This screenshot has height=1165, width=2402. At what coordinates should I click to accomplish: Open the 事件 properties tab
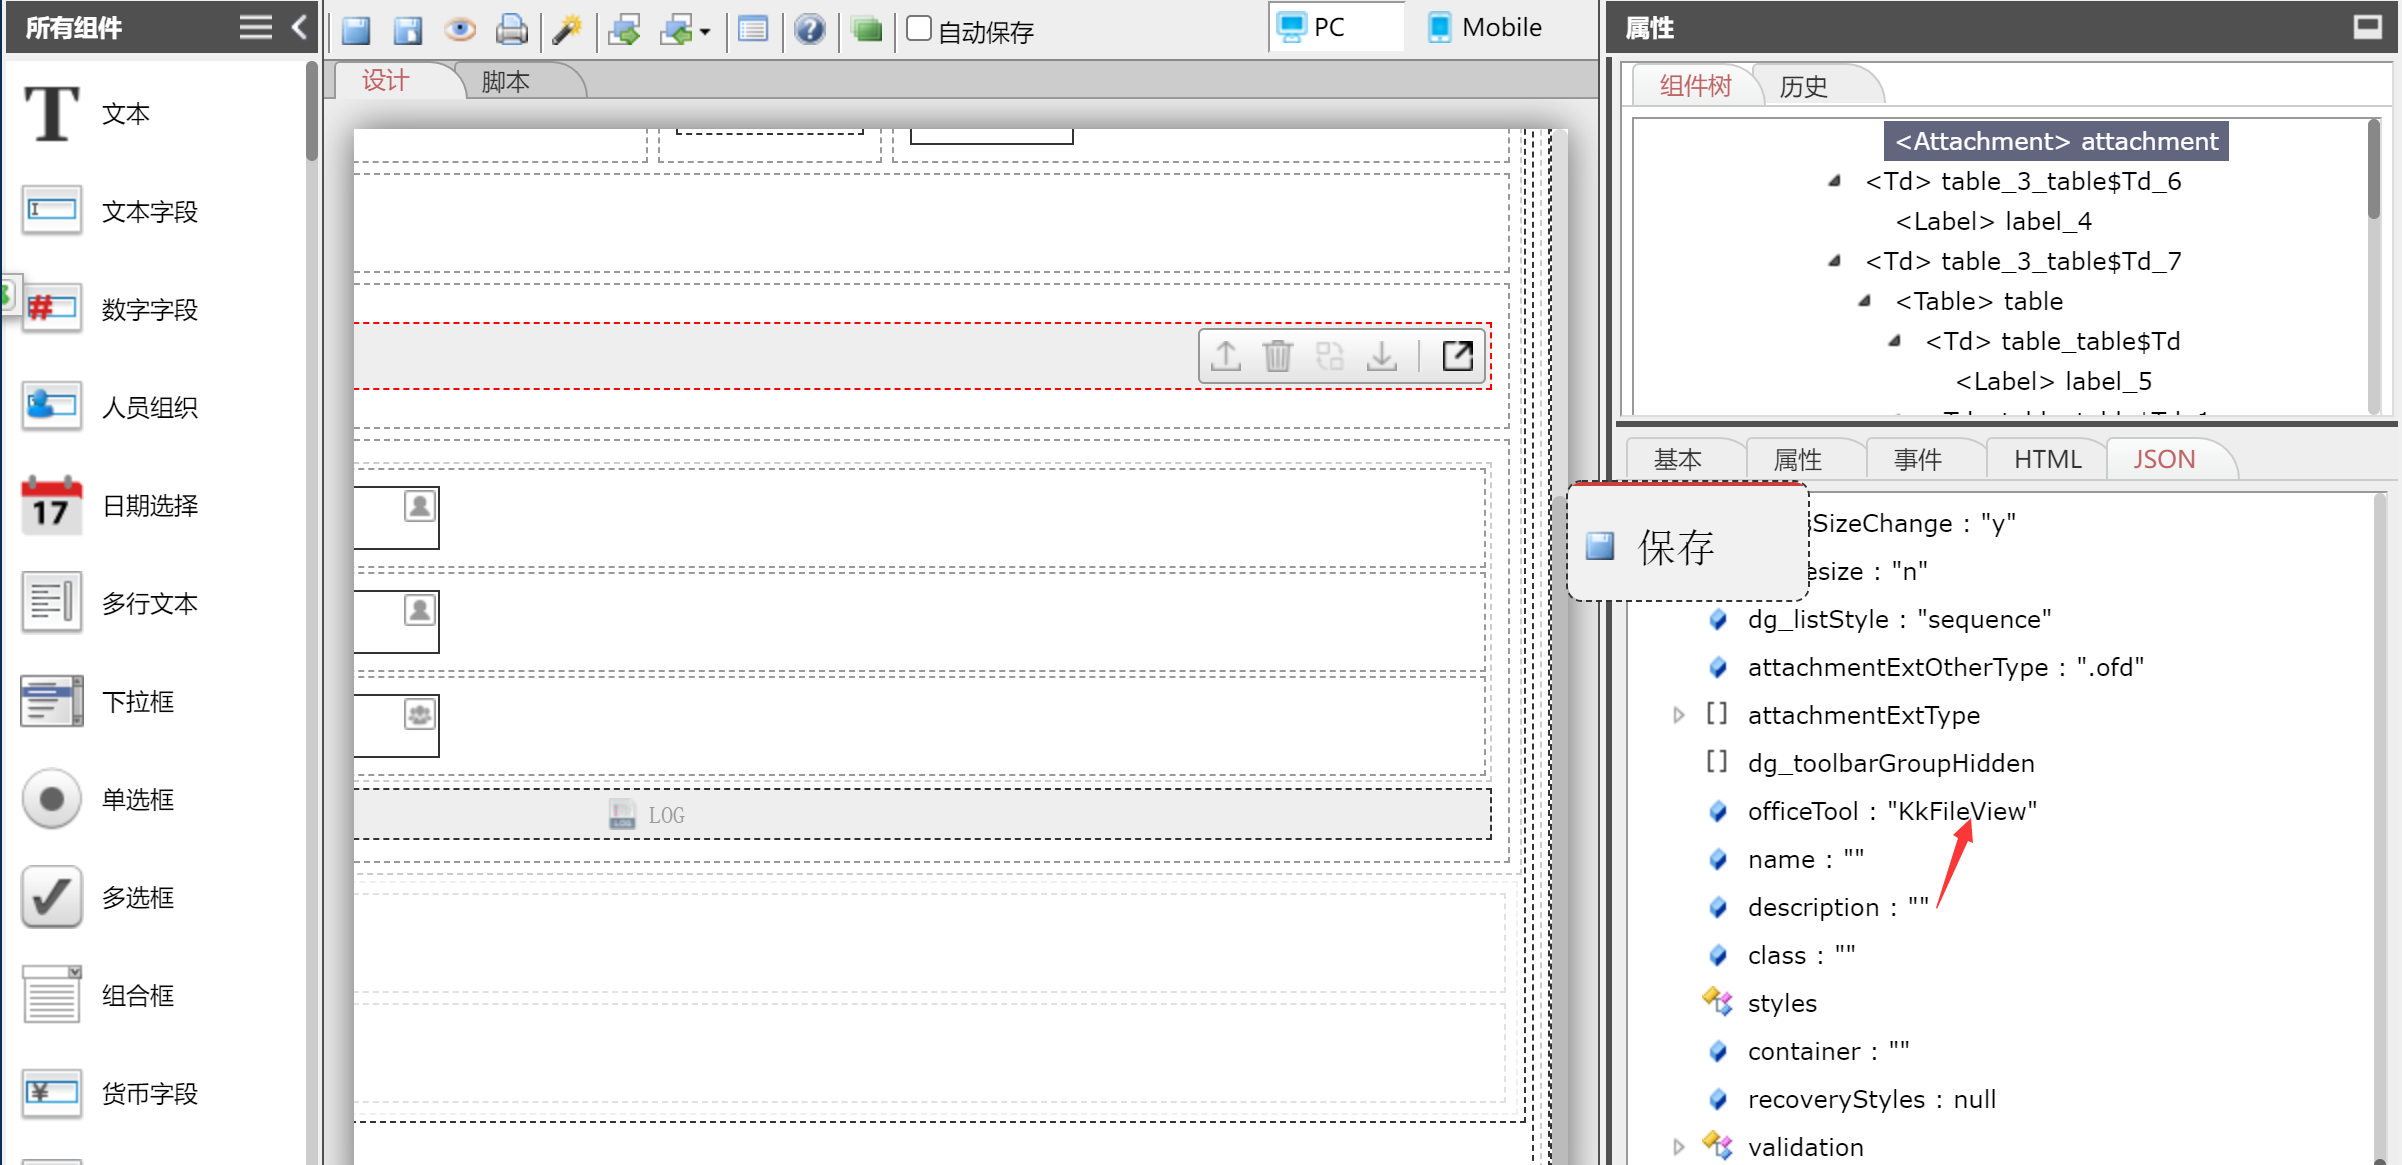1917,459
